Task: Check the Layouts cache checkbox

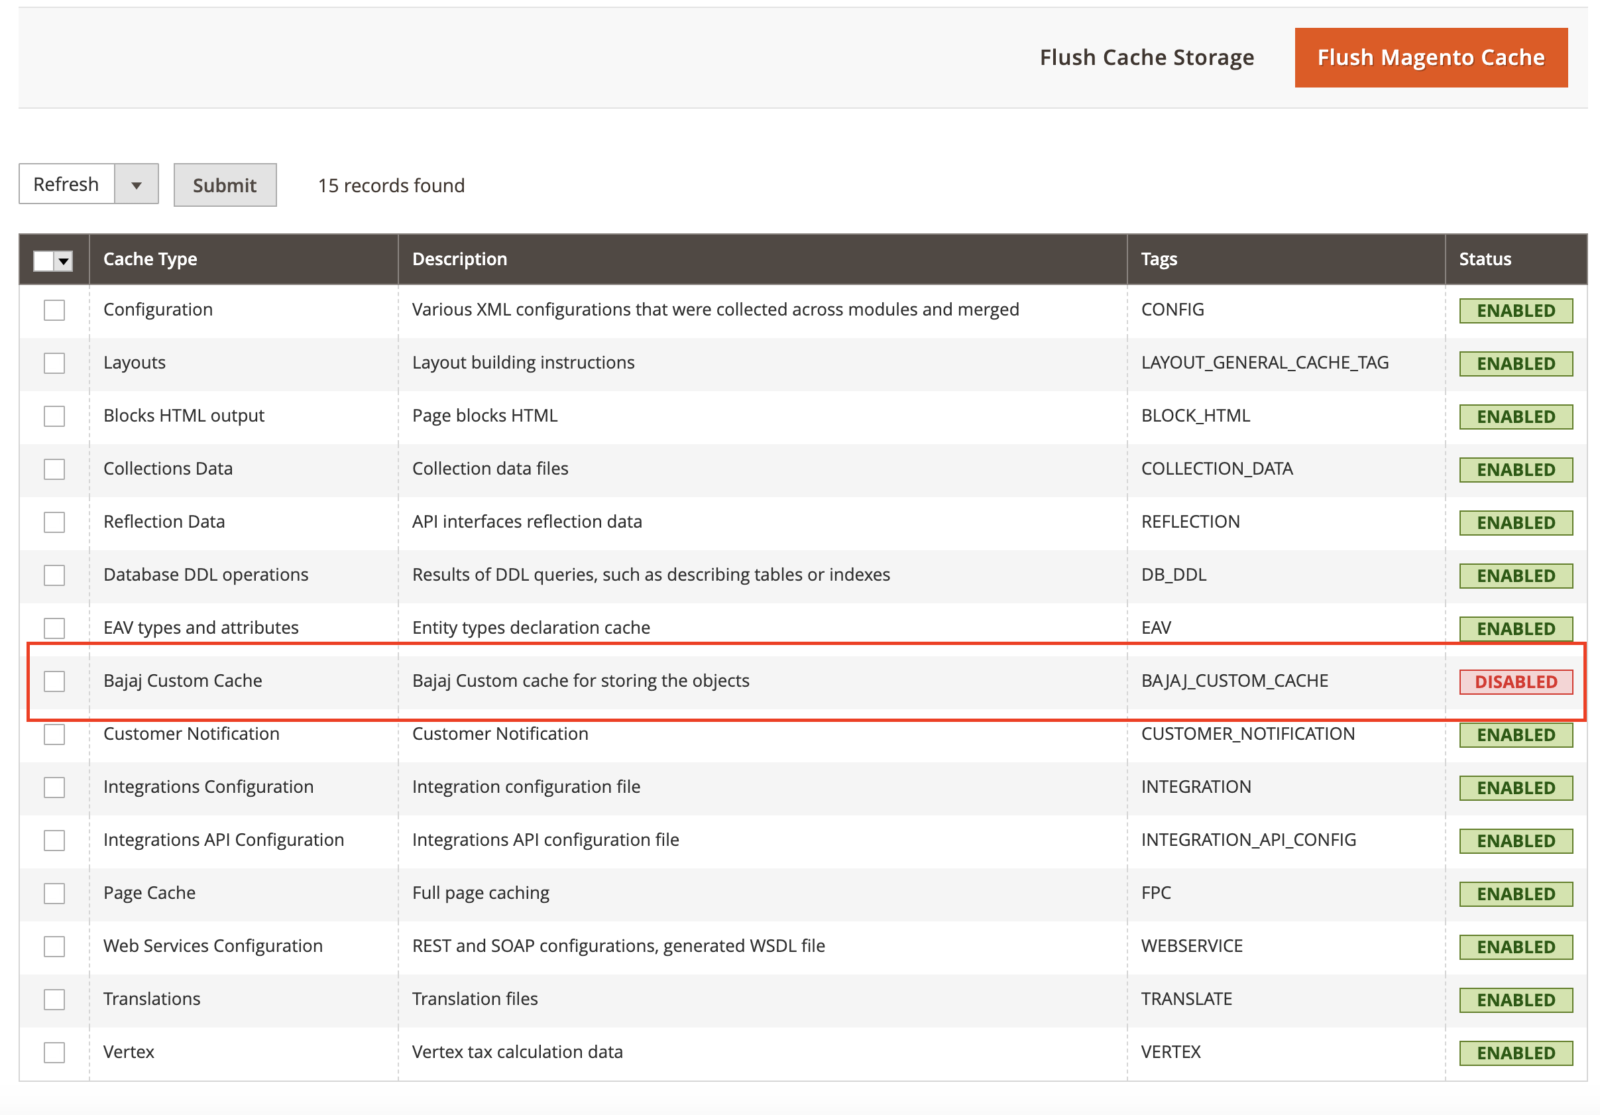Action: coord(54,363)
